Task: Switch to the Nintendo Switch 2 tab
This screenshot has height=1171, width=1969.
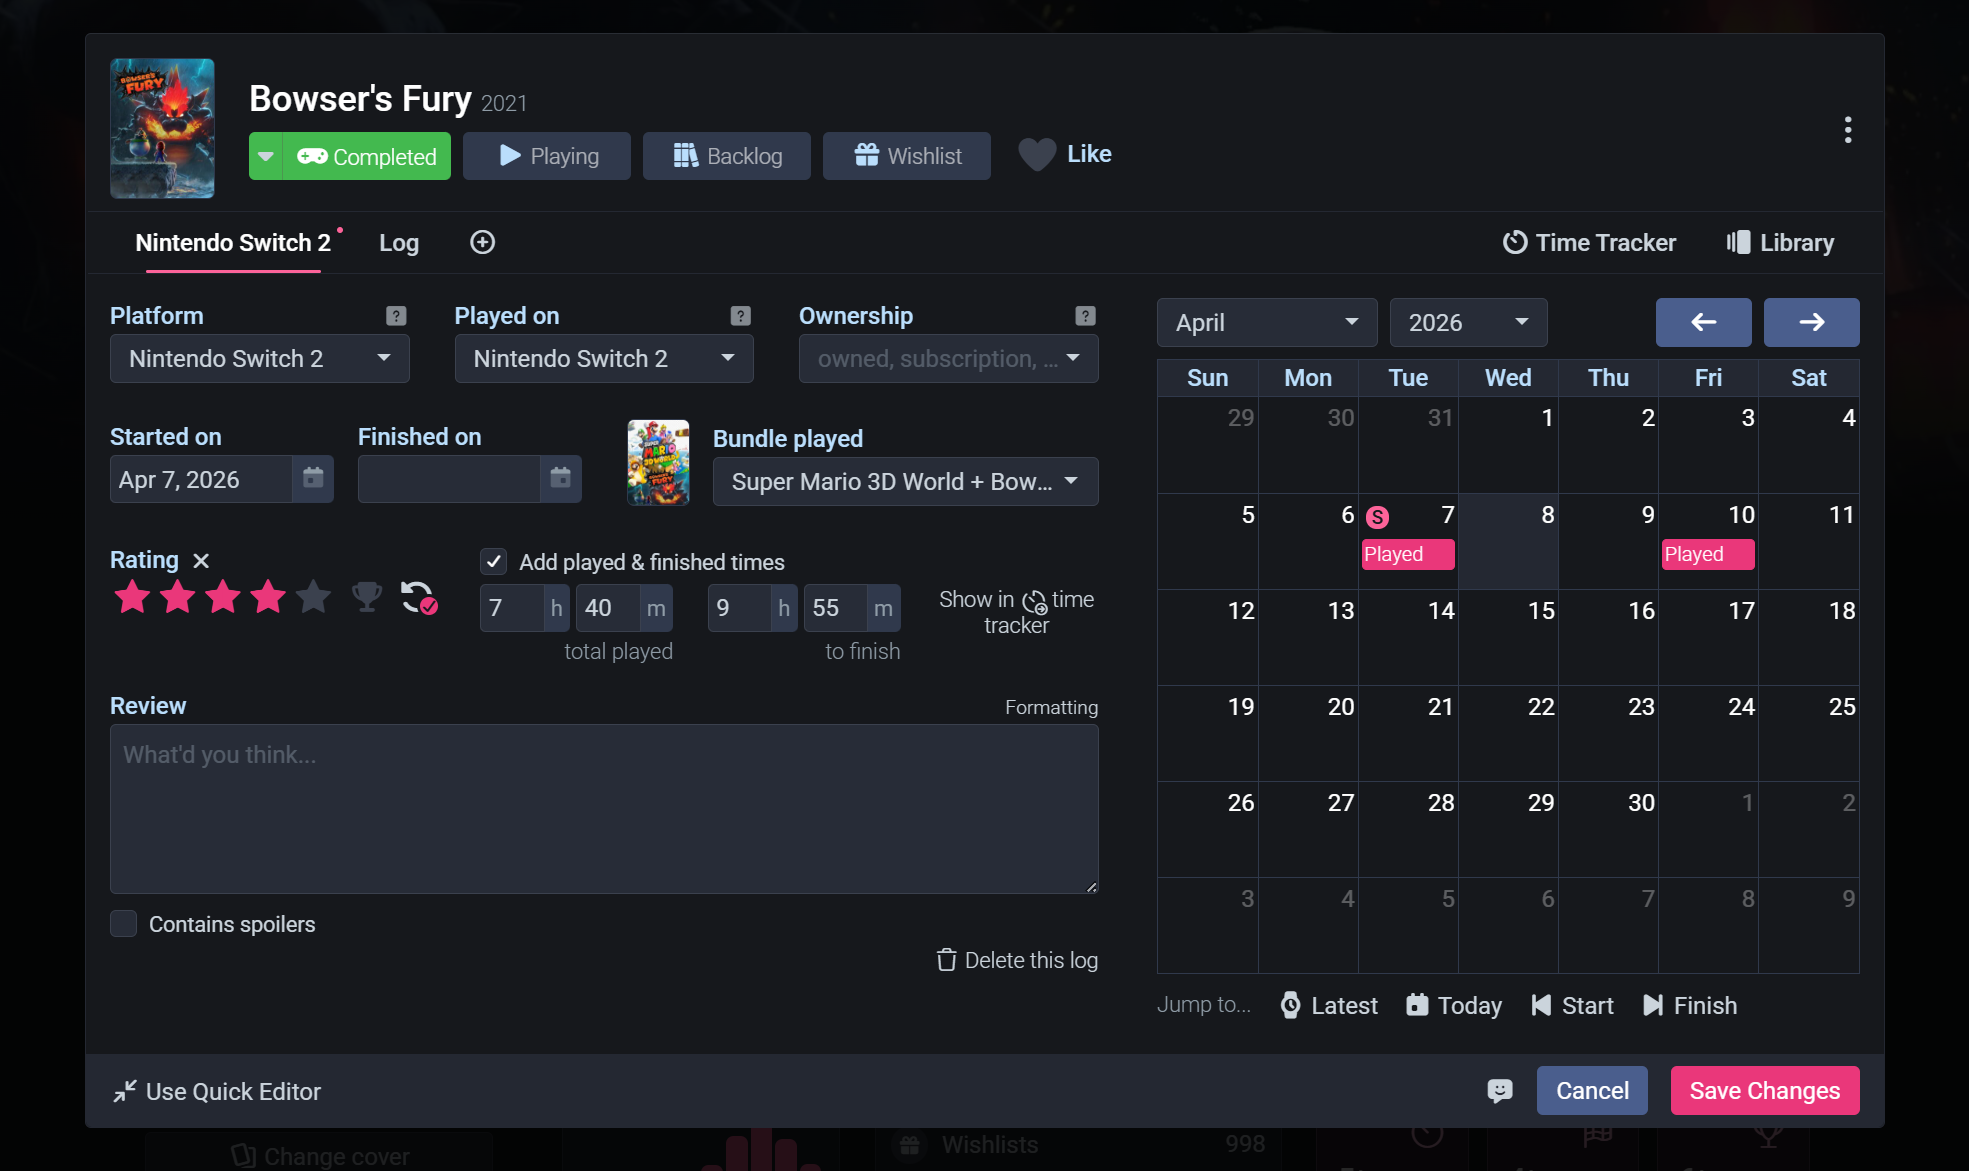Action: (233, 243)
